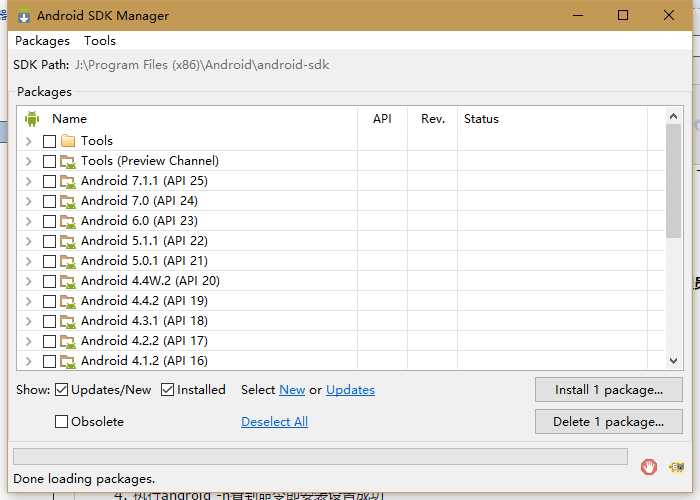
Task: Click the Tools folder icon
Action: pyautogui.click(x=67, y=141)
